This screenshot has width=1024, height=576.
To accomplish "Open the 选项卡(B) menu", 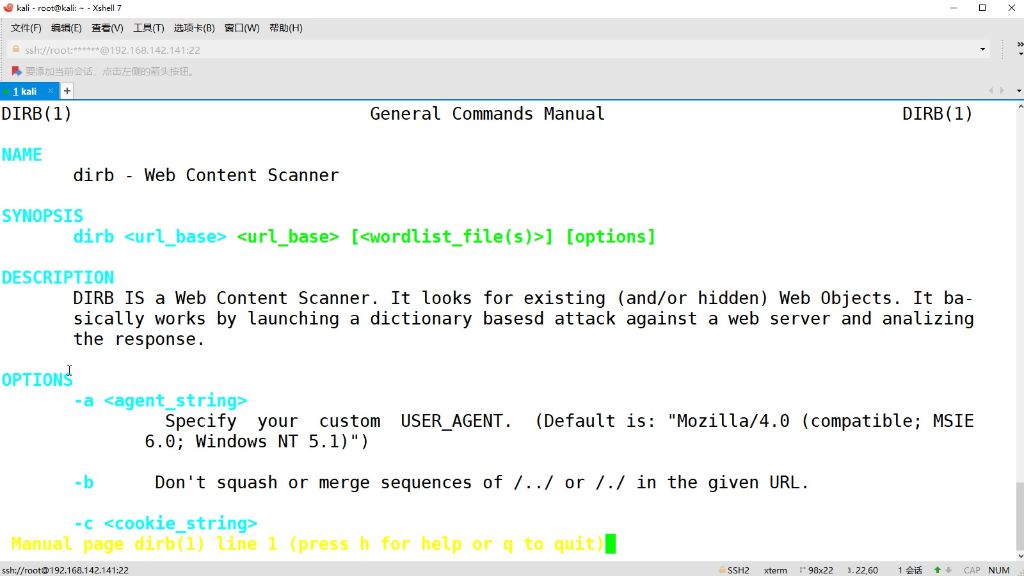I will pyautogui.click(x=194, y=28).
